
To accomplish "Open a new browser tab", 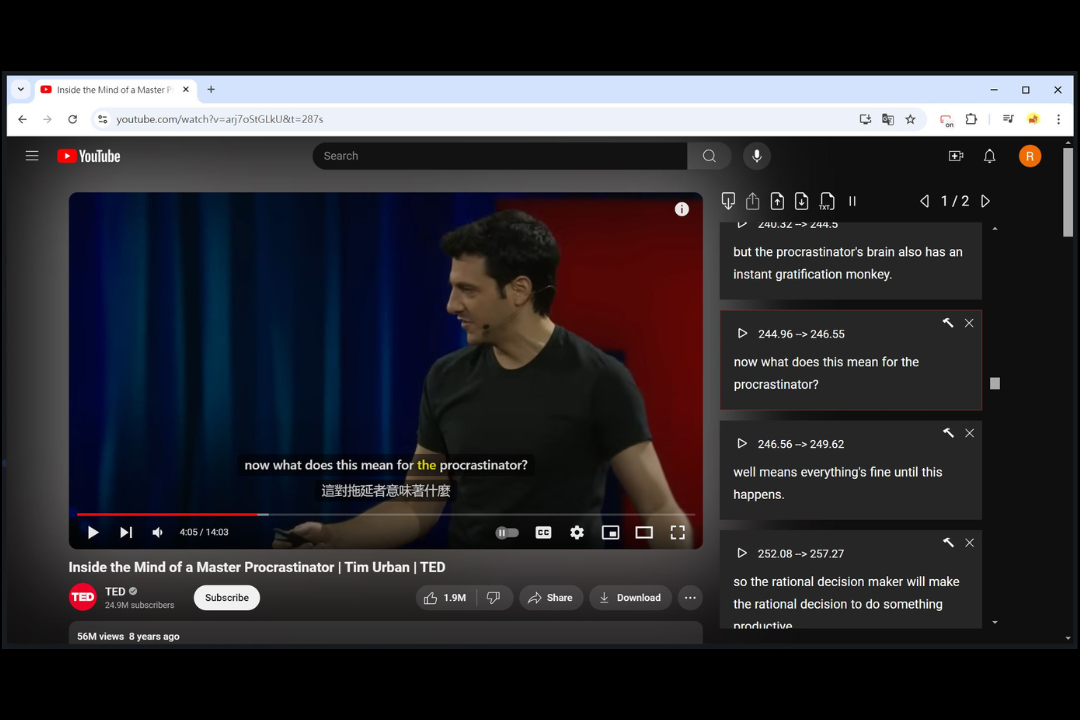I will [x=211, y=90].
